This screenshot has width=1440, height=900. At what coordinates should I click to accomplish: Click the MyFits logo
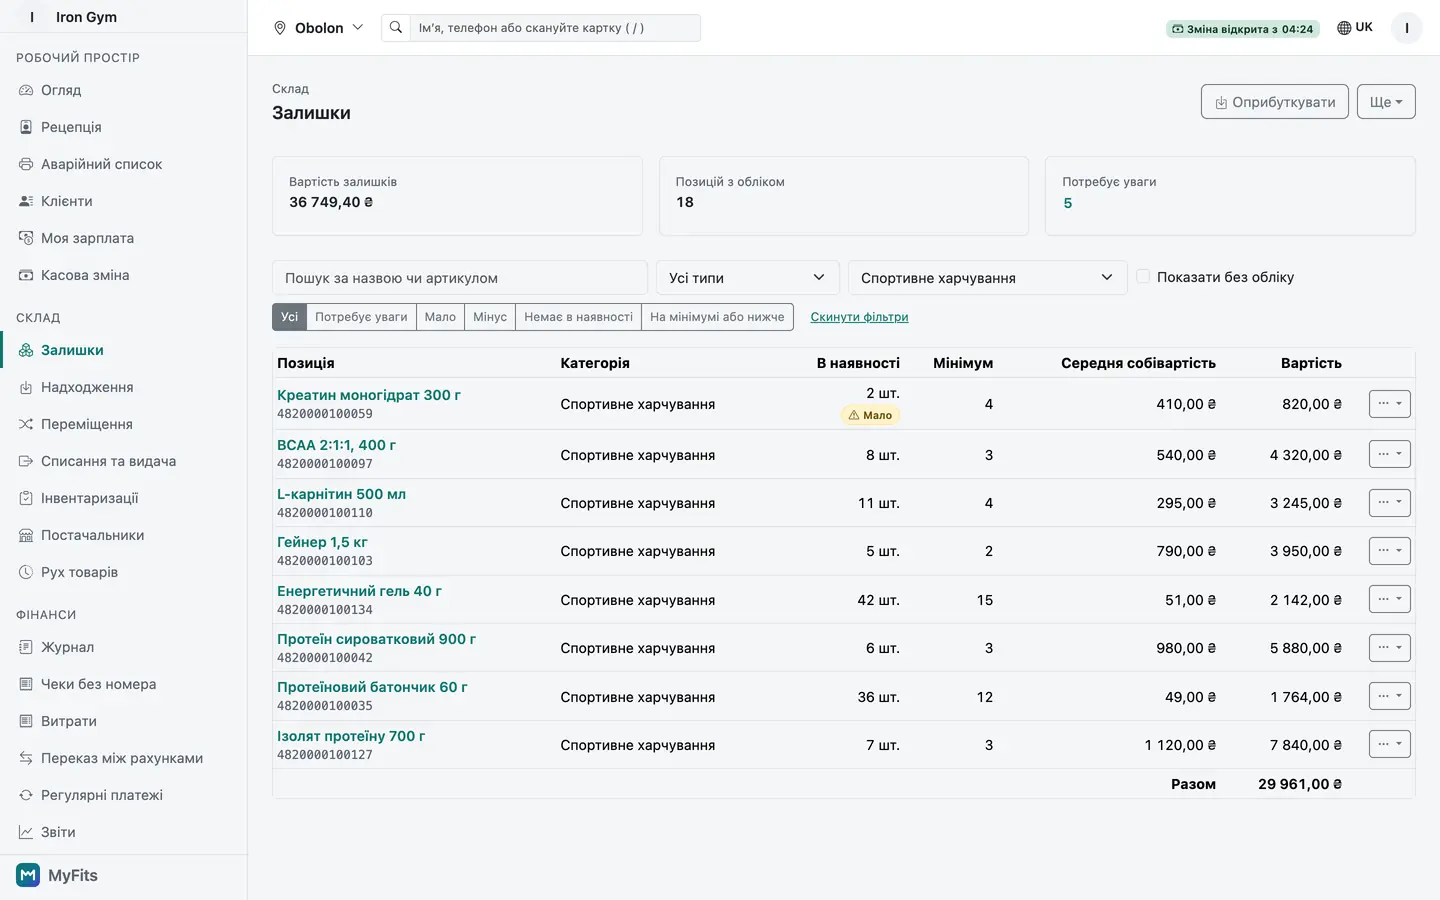click(28, 875)
